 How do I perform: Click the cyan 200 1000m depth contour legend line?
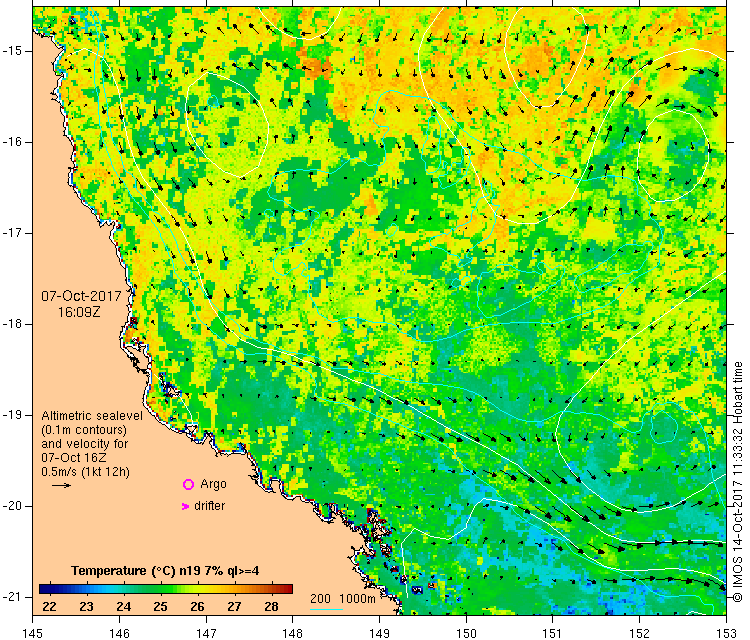326,609
